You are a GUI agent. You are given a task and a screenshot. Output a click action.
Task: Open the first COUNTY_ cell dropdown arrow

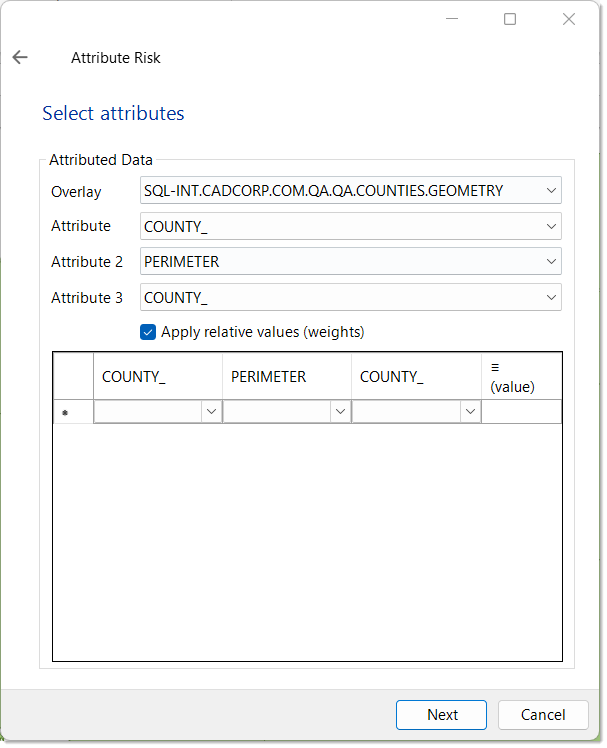click(x=211, y=412)
